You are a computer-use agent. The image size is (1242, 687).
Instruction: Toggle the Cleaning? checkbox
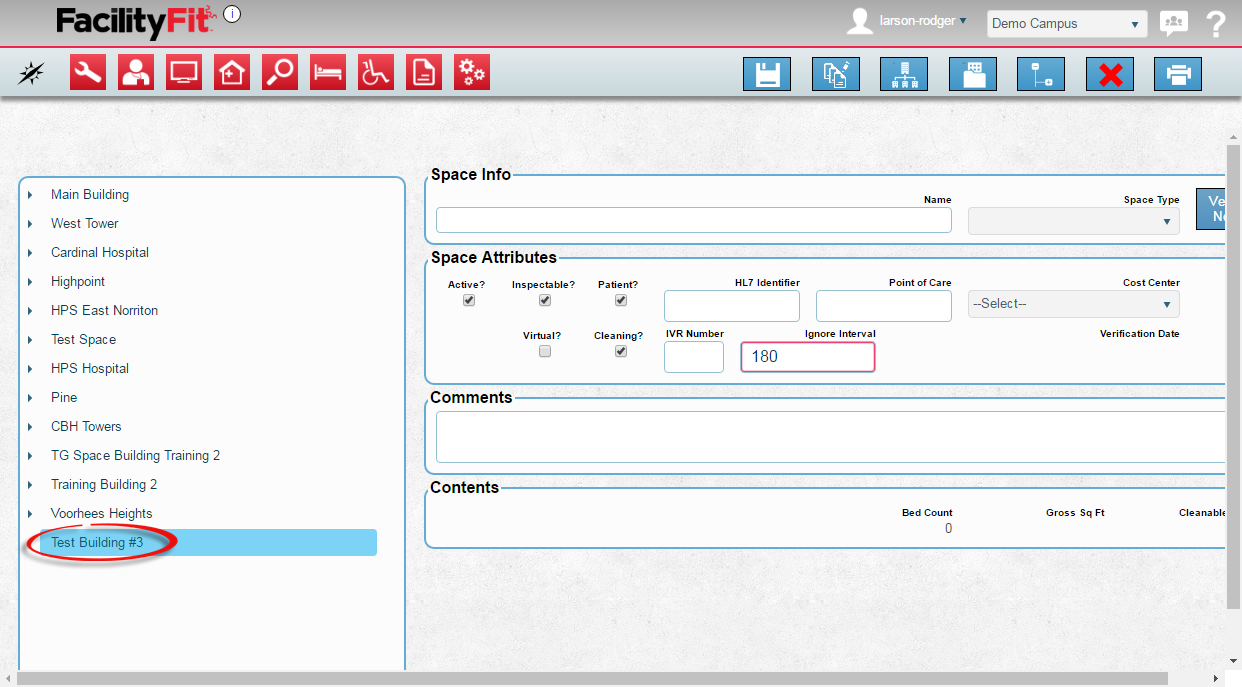point(621,352)
